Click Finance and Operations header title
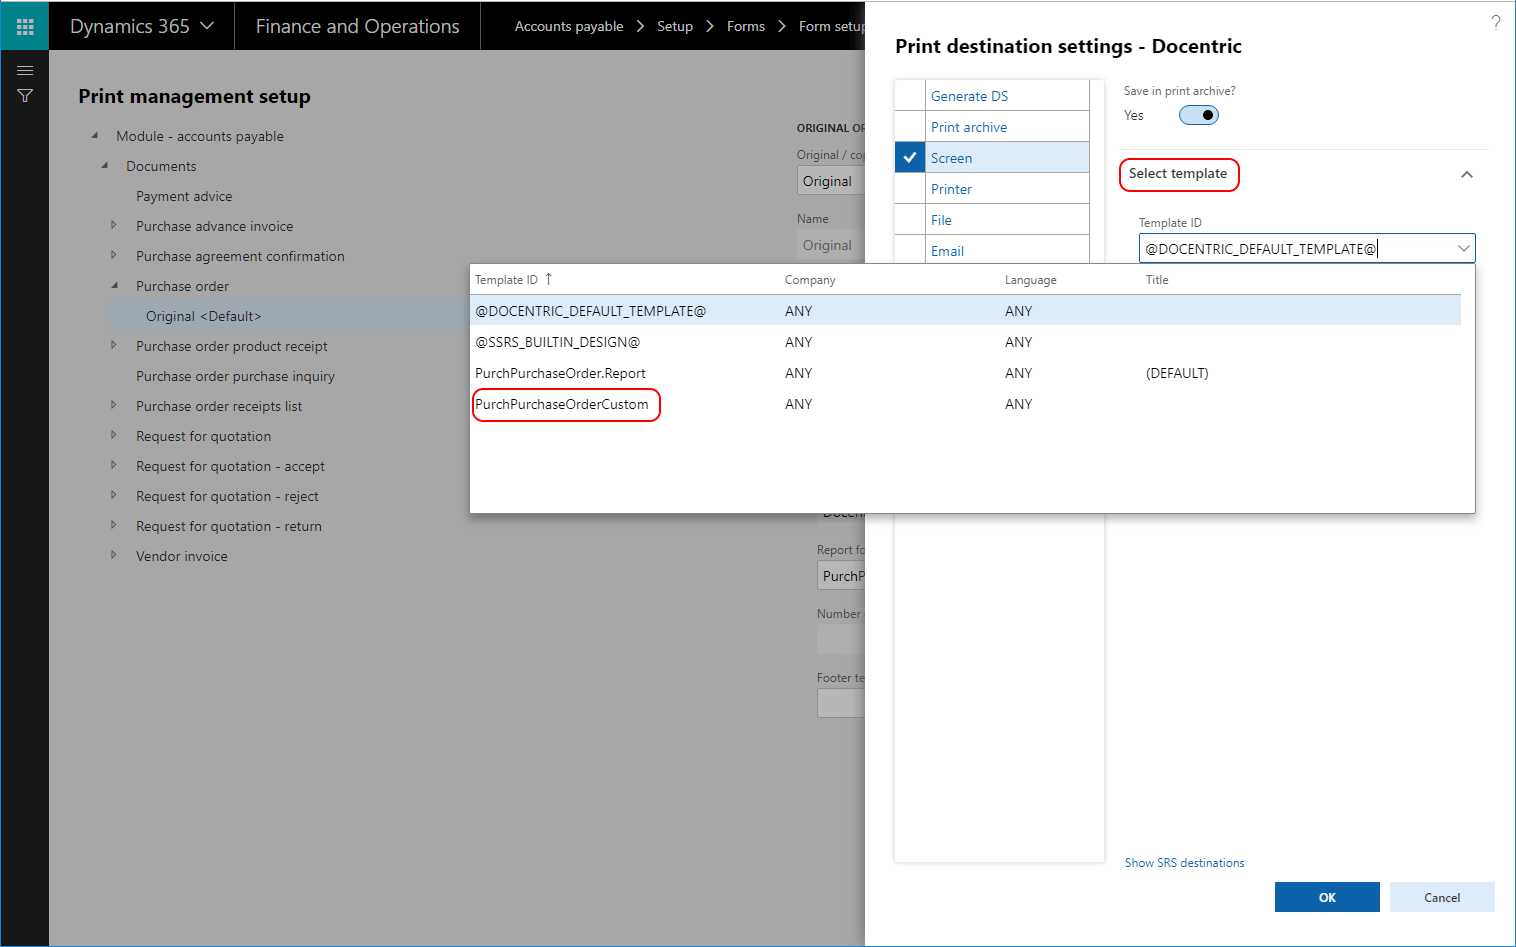 [357, 26]
